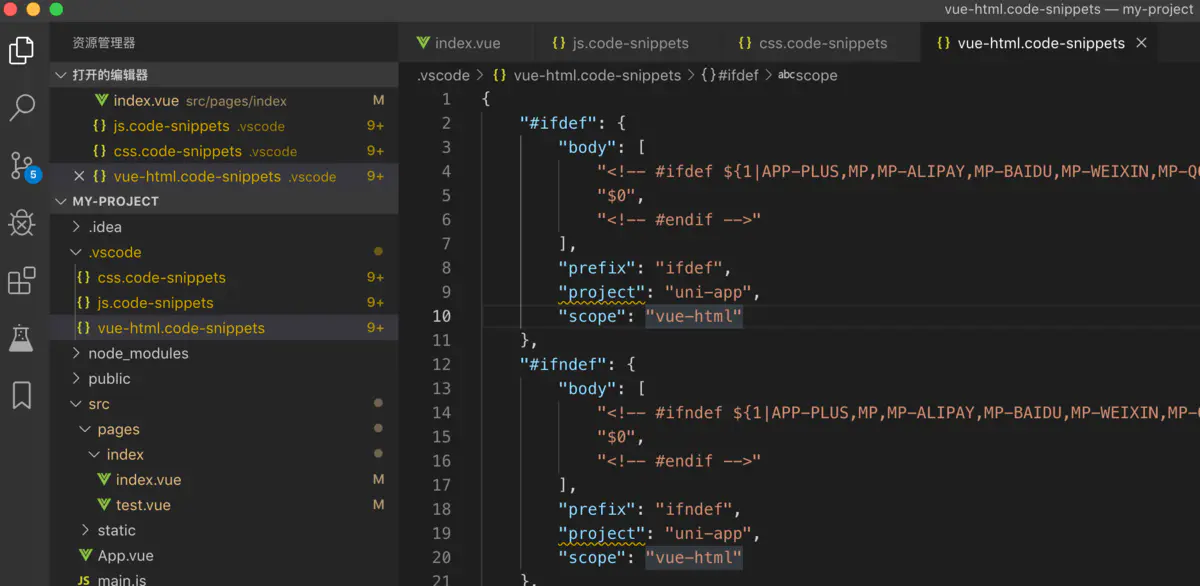Click green macOS zoom window button

[x=56, y=9]
